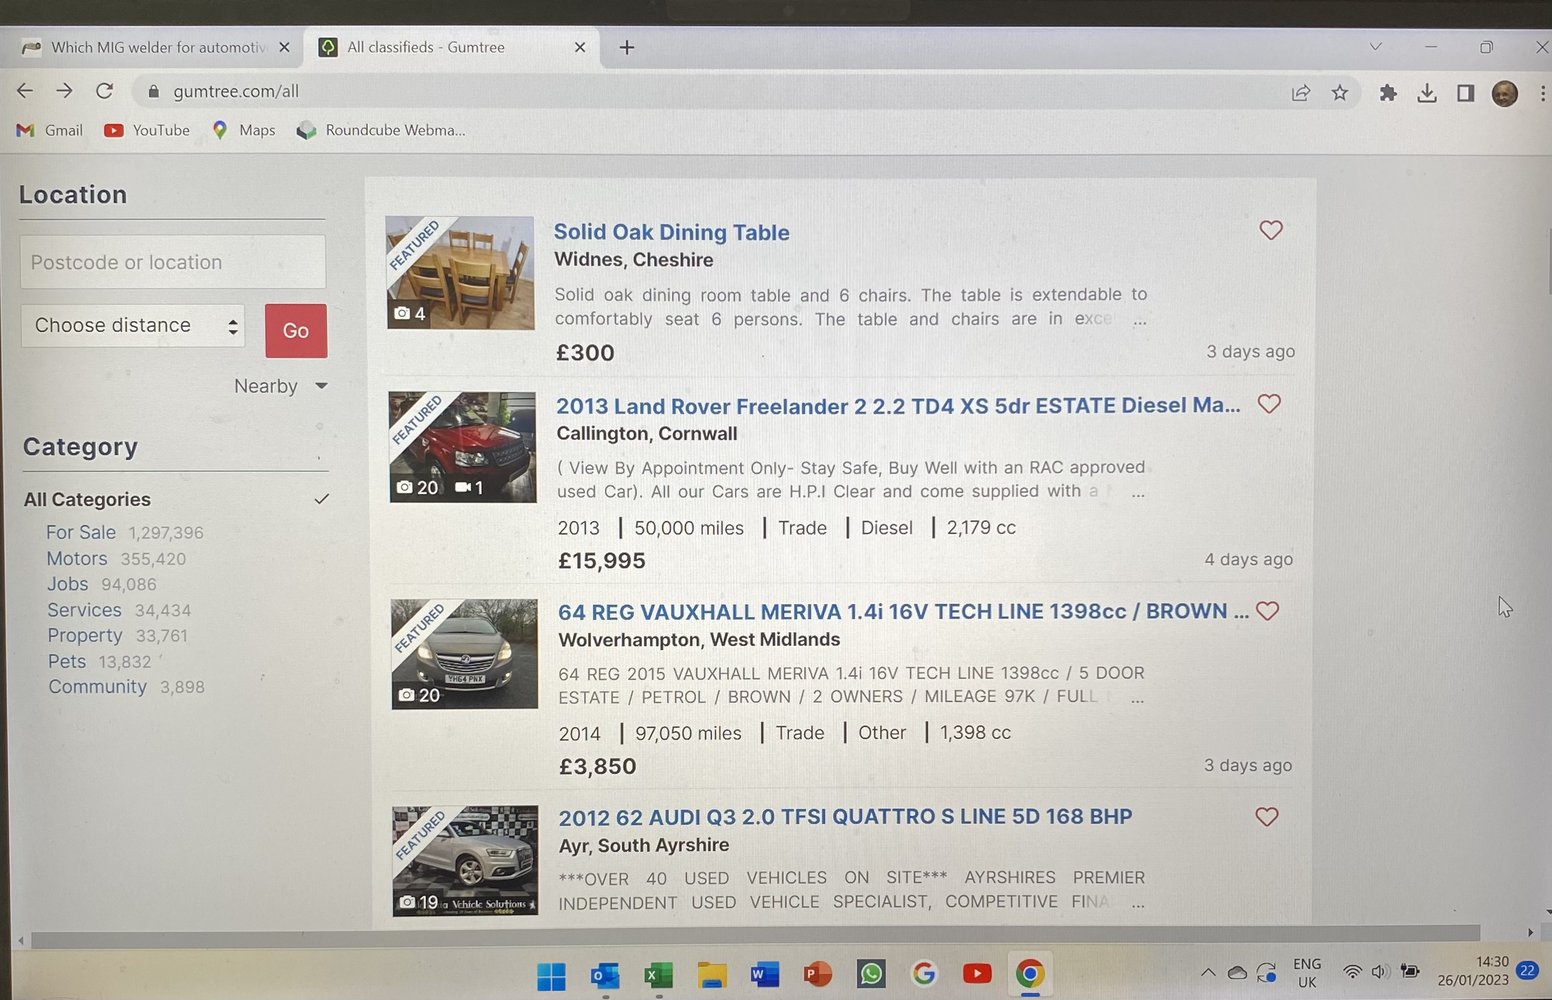Open YouTube bookmark in bookmarks bar

[147, 130]
